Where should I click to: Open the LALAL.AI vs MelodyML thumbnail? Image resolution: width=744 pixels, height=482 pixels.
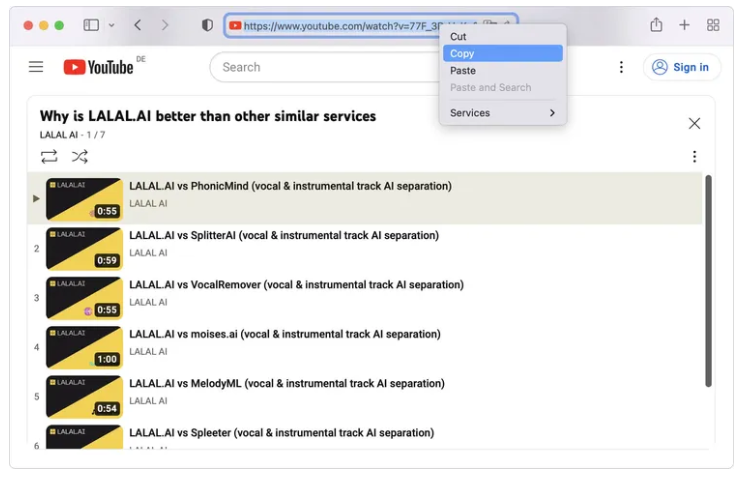point(84,397)
